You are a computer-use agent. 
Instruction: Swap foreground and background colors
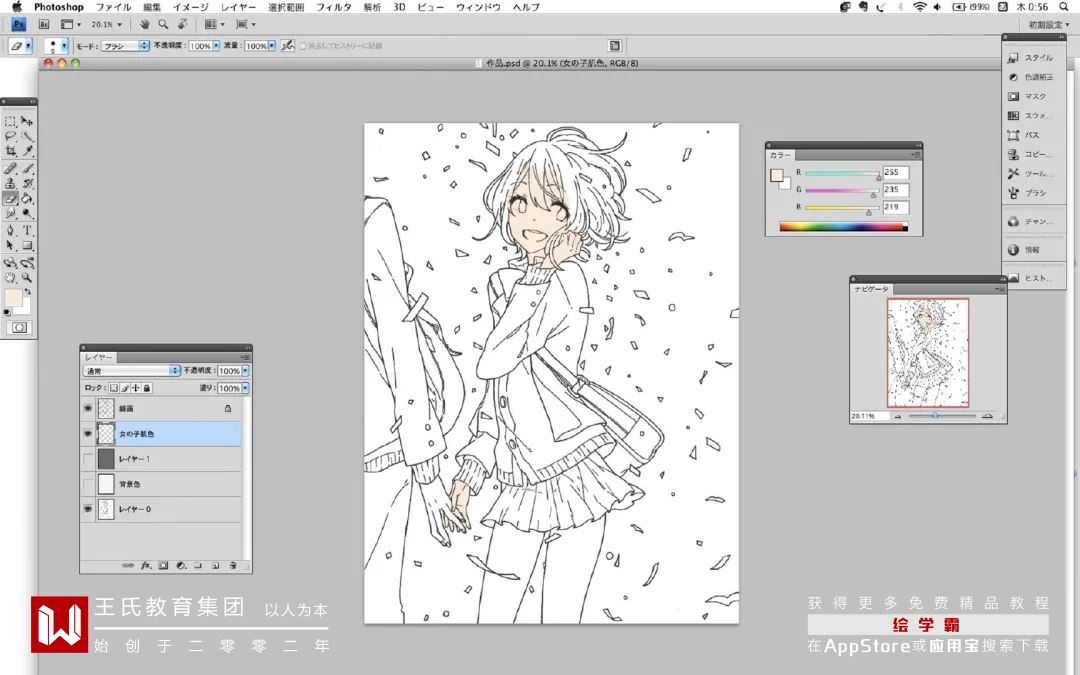28,292
